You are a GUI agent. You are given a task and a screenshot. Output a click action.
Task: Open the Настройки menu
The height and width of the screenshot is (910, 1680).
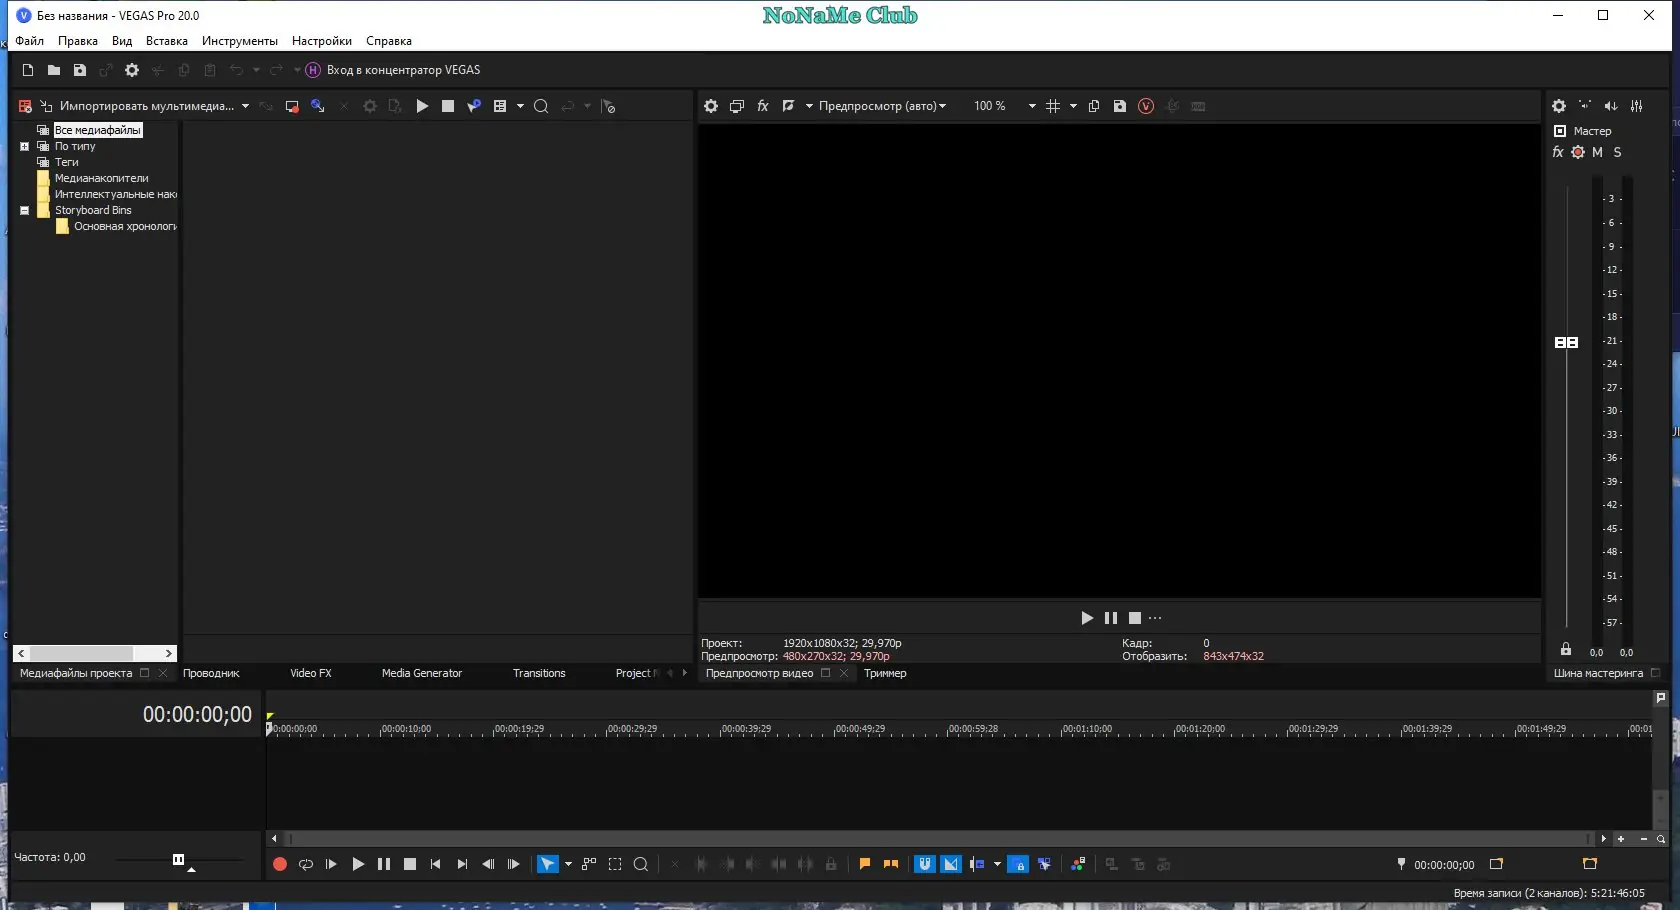click(x=322, y=41)
